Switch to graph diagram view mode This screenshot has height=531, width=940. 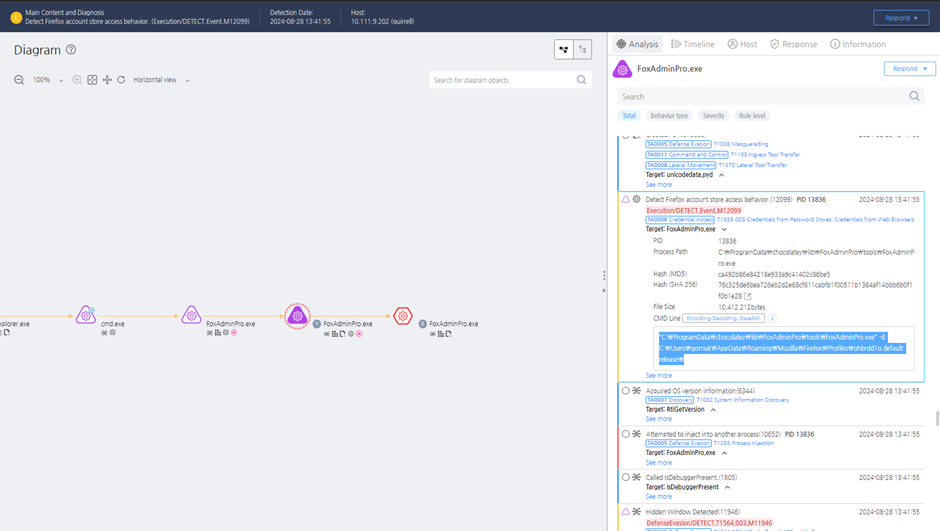coord(564,50)
